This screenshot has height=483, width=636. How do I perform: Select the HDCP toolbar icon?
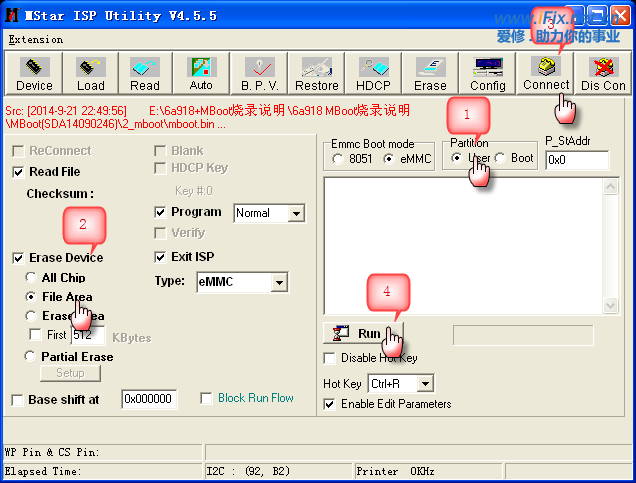pyautogui.click(x=375, y=74)
